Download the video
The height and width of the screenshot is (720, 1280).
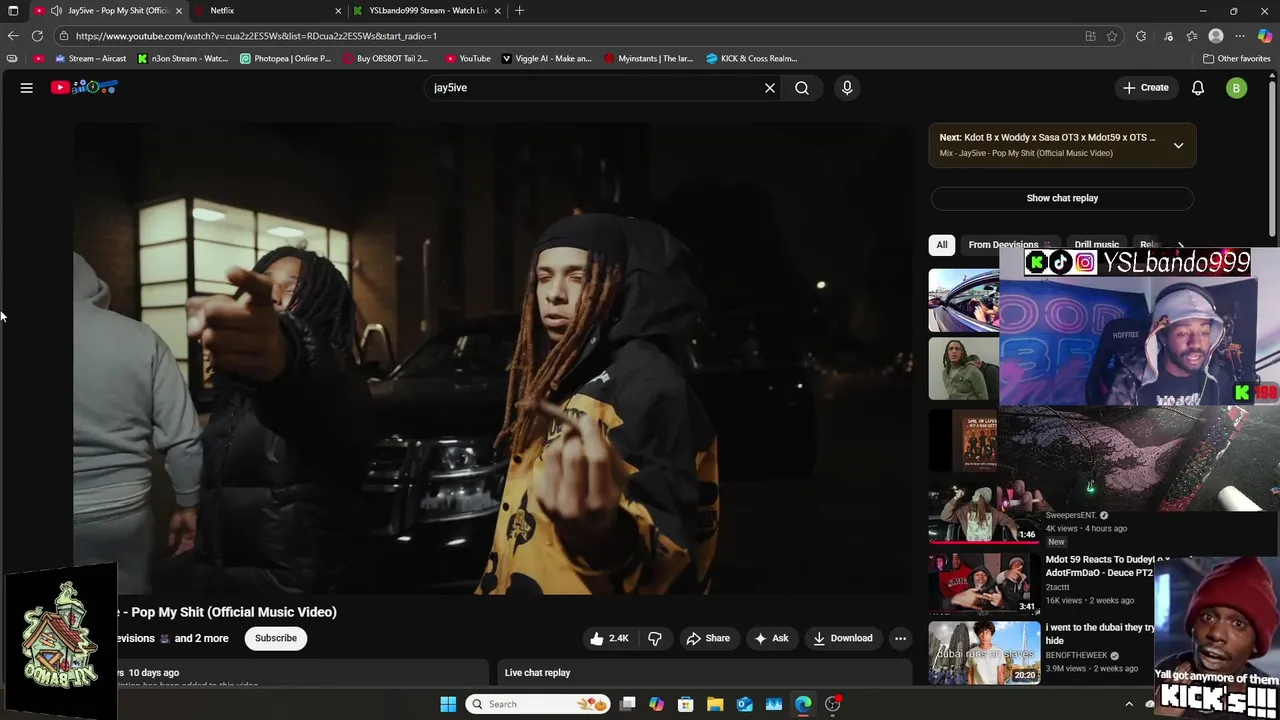(843, 638)
